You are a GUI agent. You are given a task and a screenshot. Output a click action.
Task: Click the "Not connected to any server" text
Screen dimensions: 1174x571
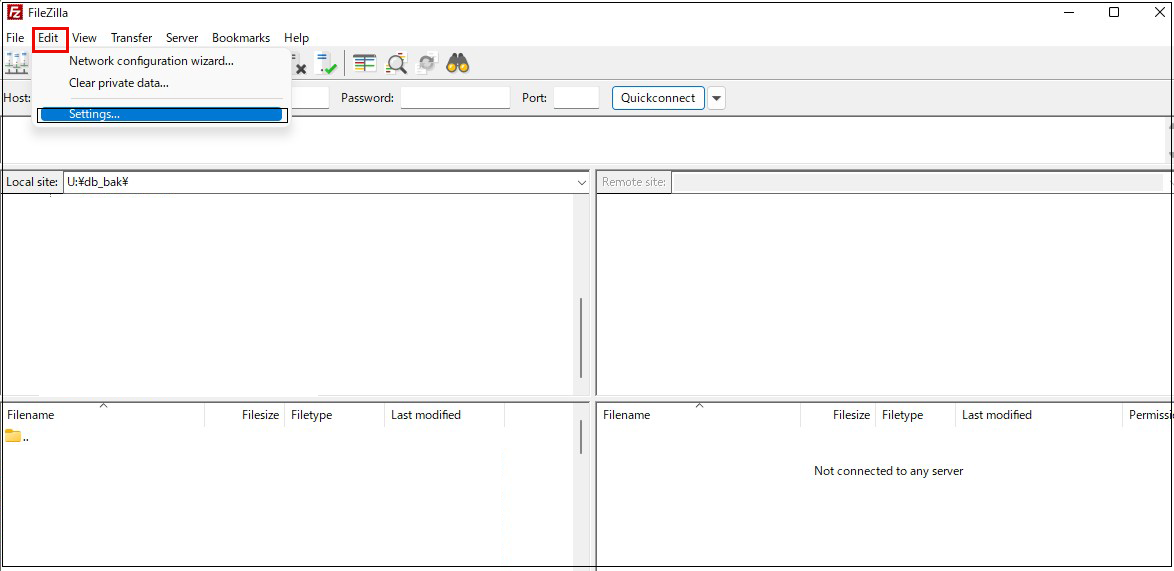pyautogui.click(x=889, y=471)
